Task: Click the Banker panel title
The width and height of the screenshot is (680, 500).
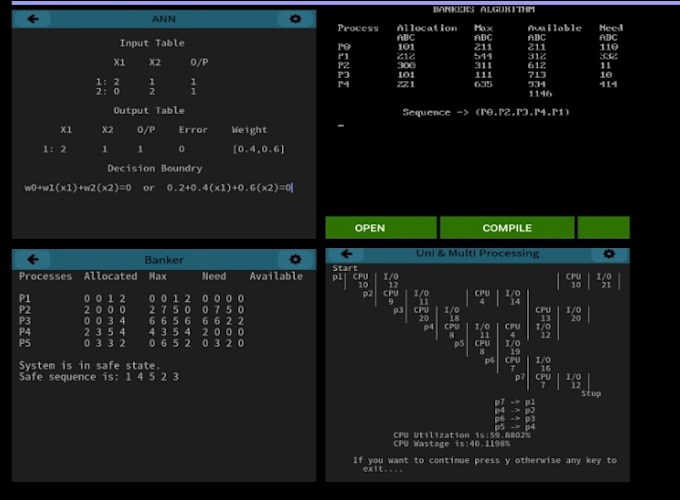Action: tap(164, 260)
